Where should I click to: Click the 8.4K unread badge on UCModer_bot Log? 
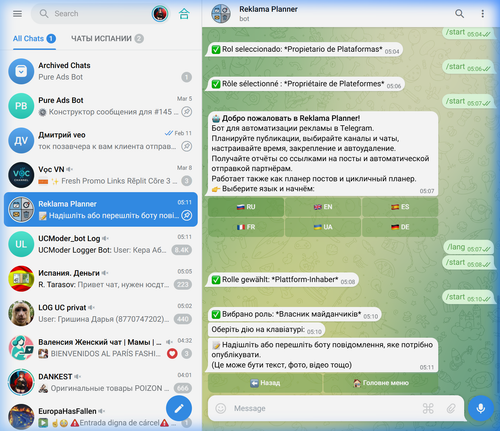pyautogui.click(x=182, y=250)
